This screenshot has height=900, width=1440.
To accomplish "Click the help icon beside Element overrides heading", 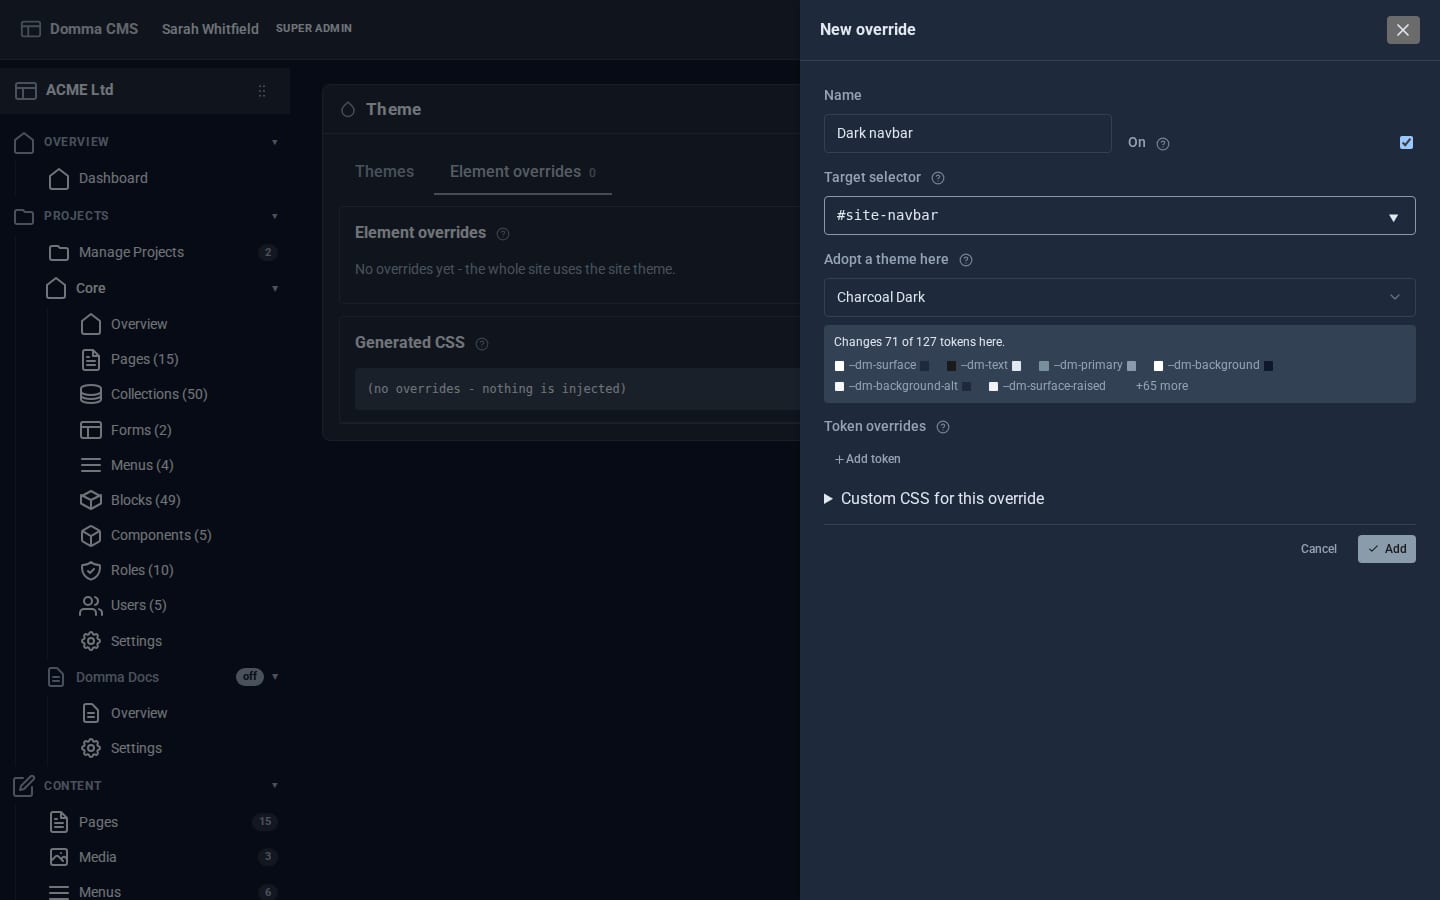I will click(503, 234).
